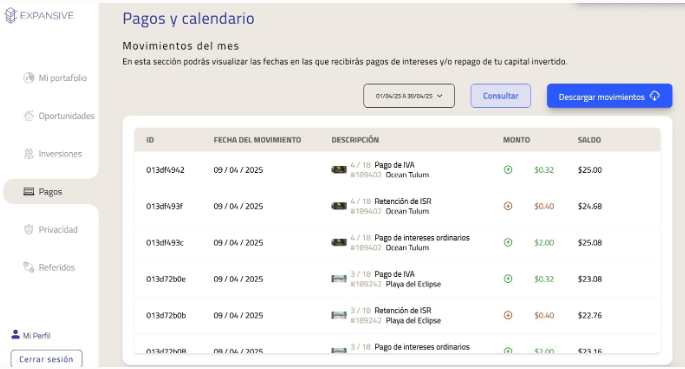The width and height of the screenshot is (685, 369).
Task: Click the cloud download icon
Action: 654,96
